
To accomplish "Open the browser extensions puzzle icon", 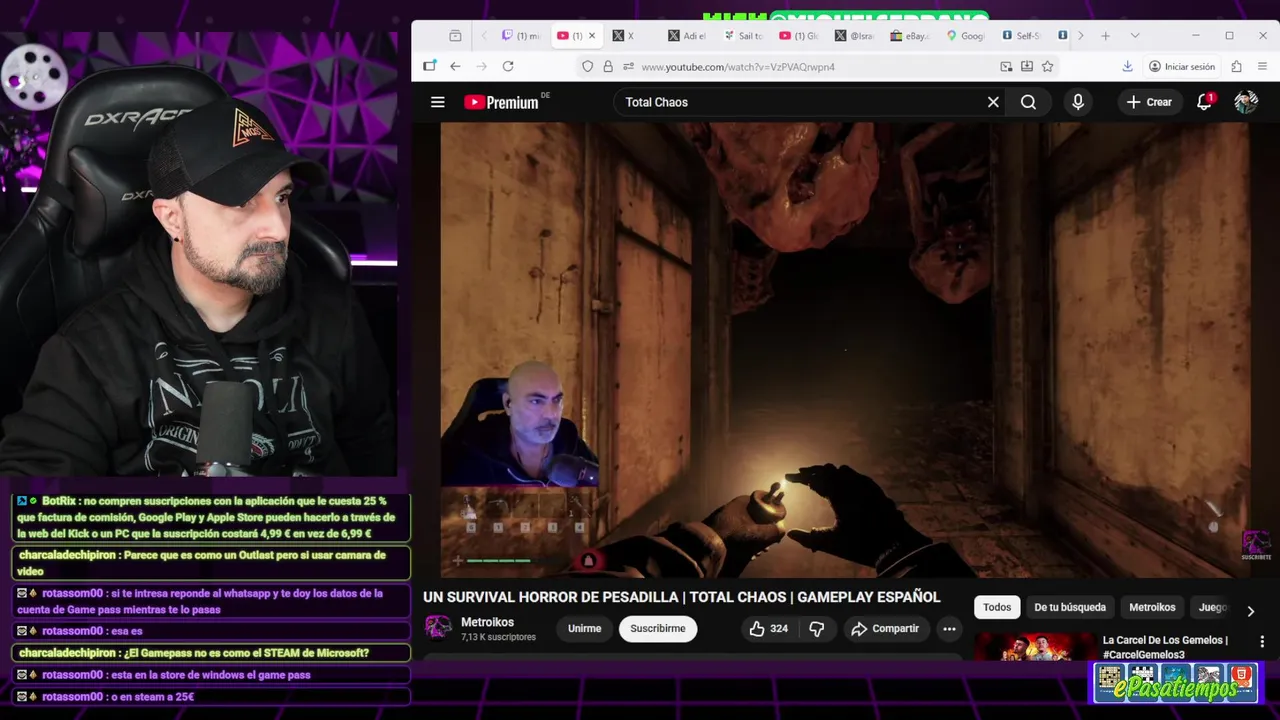I will point(1237,66).
